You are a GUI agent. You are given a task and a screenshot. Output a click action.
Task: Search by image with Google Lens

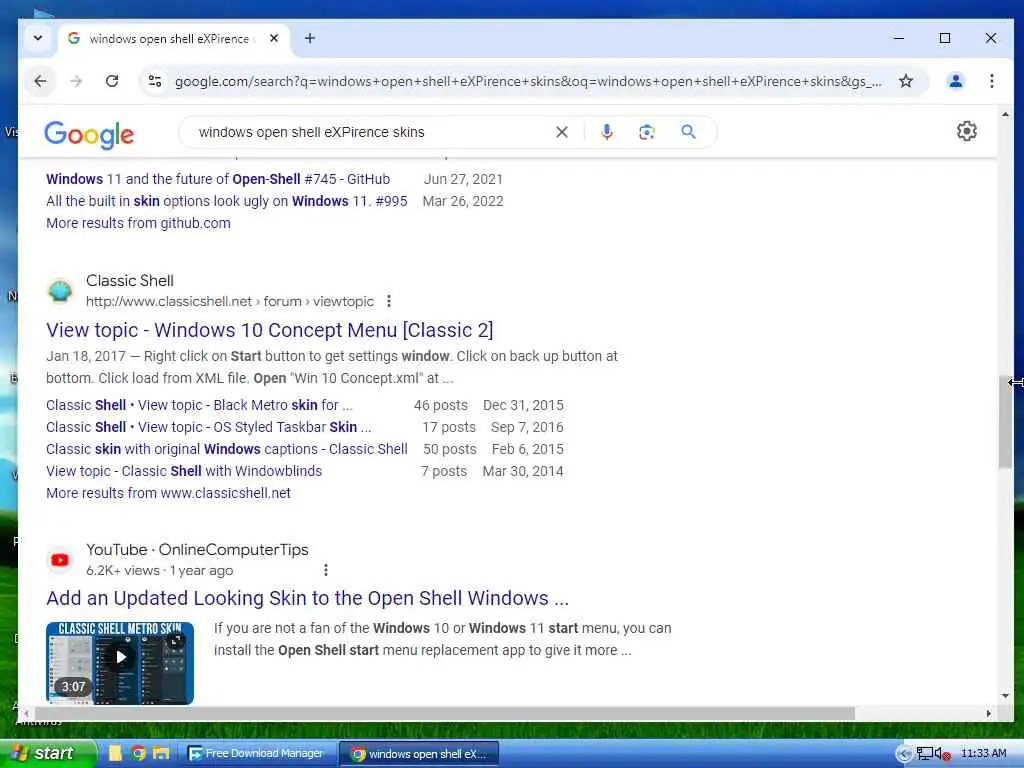click(647, 132)
